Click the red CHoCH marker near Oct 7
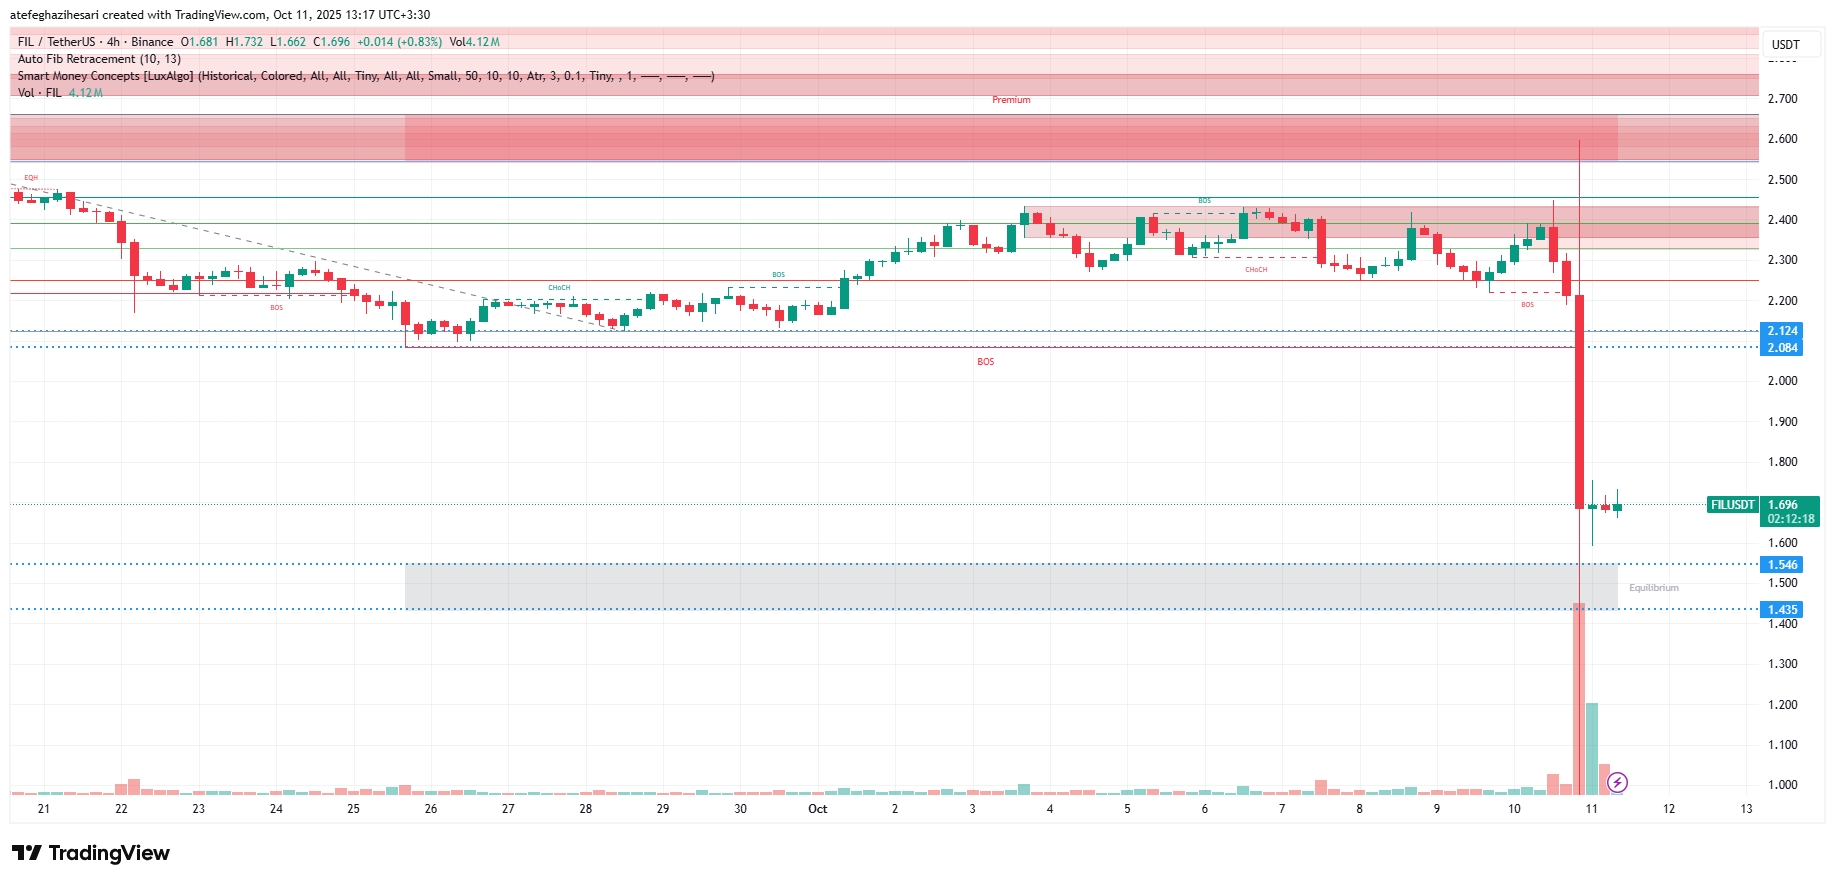 click(1256, 270)
